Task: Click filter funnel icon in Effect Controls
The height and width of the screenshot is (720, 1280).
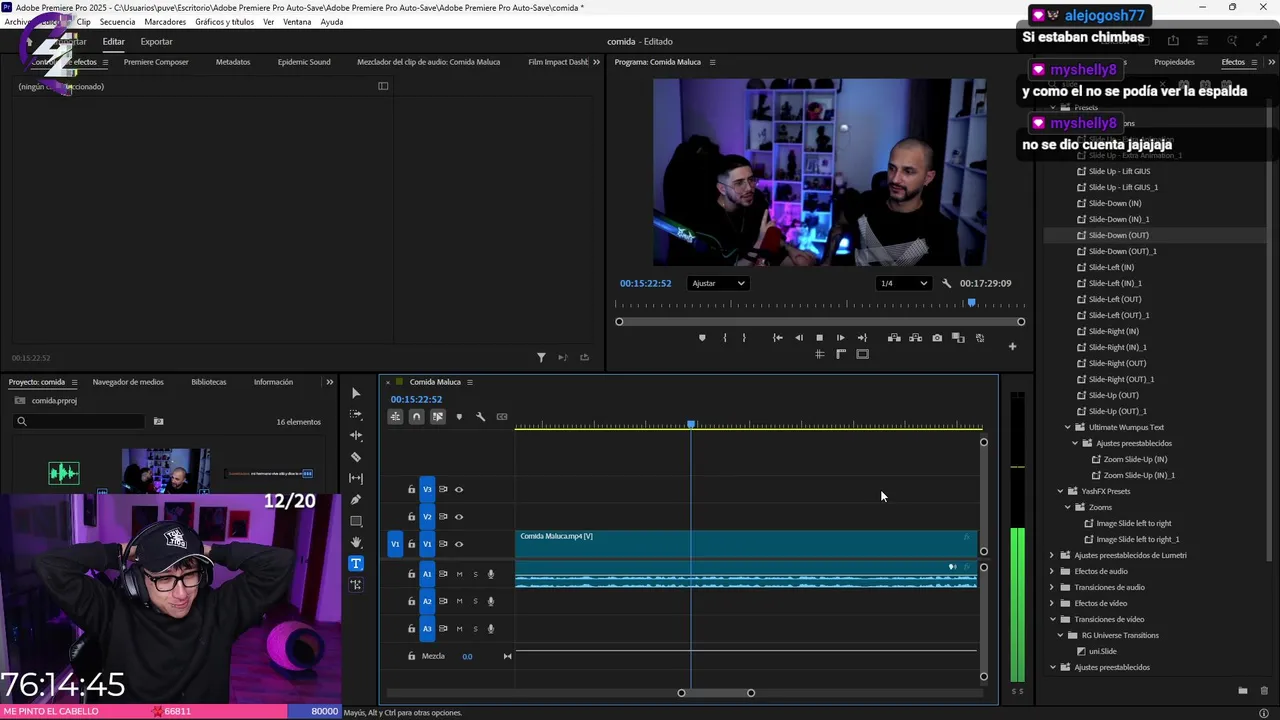Action: 541,358
